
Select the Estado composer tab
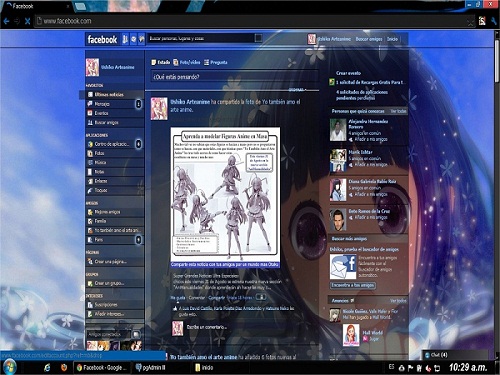click(x=161, y=62)
